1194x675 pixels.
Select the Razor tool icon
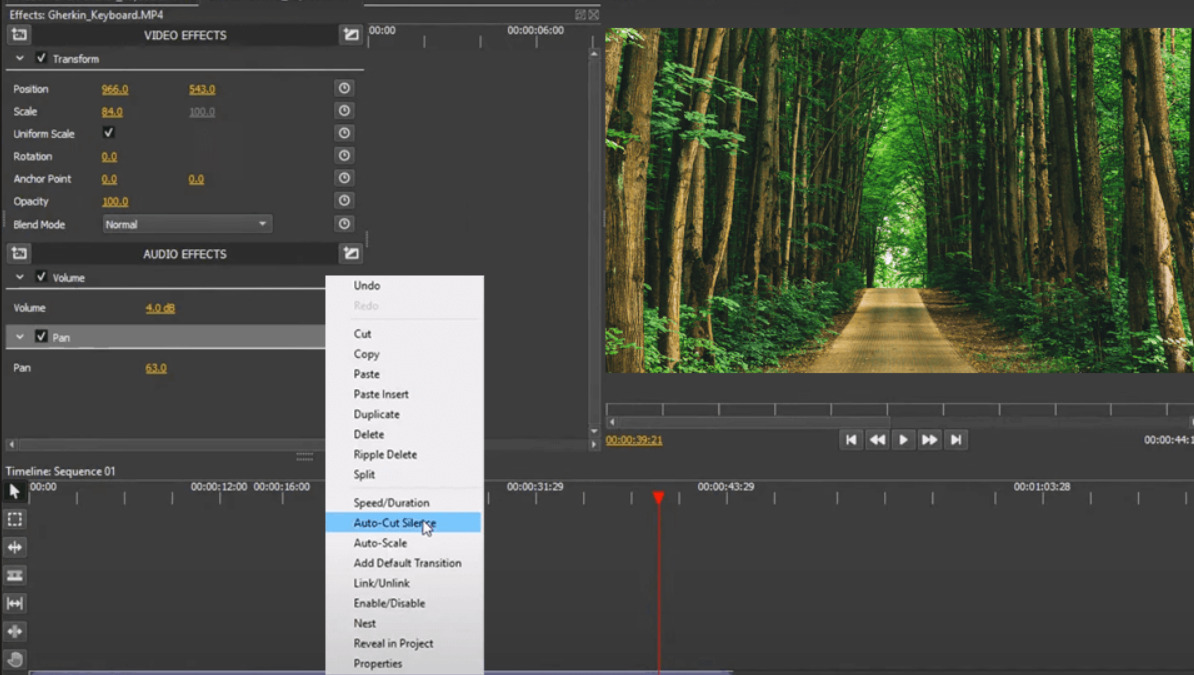tap(14, 575)
